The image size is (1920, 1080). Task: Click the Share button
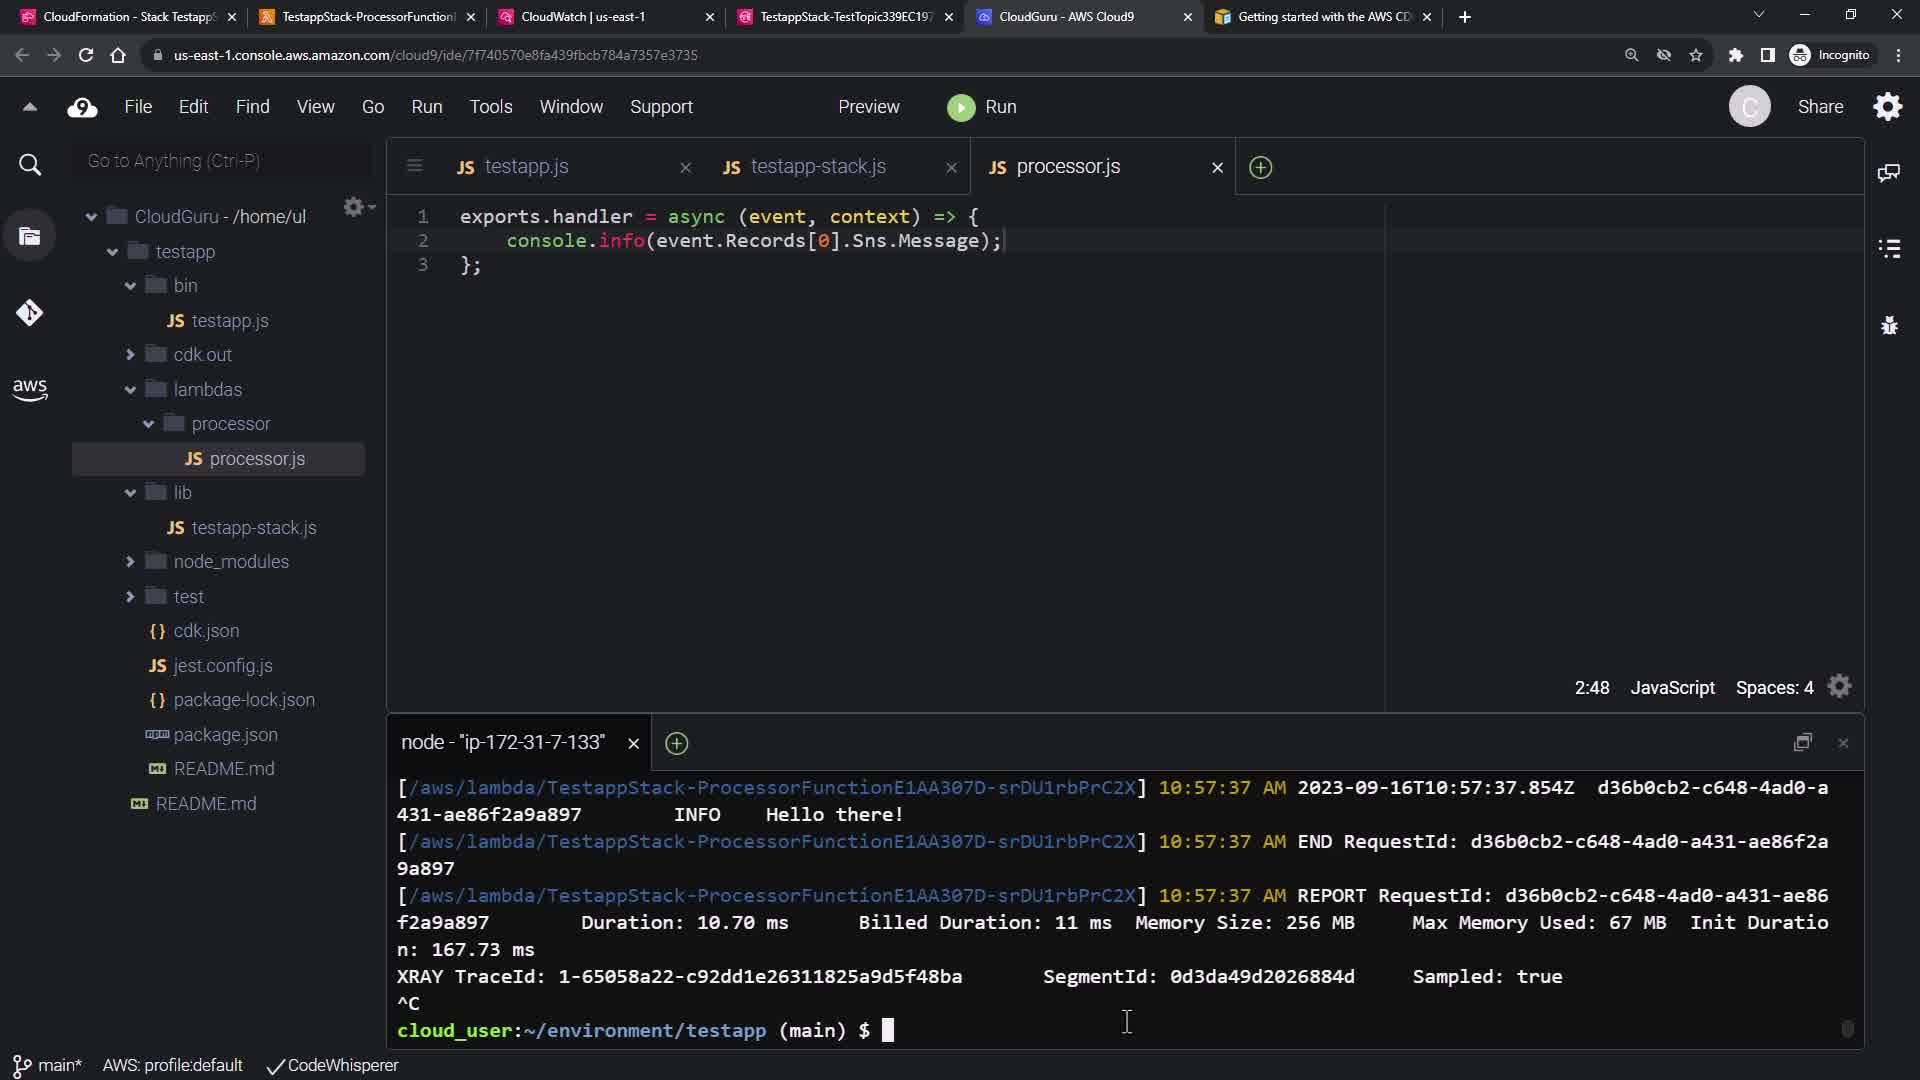1819,107
